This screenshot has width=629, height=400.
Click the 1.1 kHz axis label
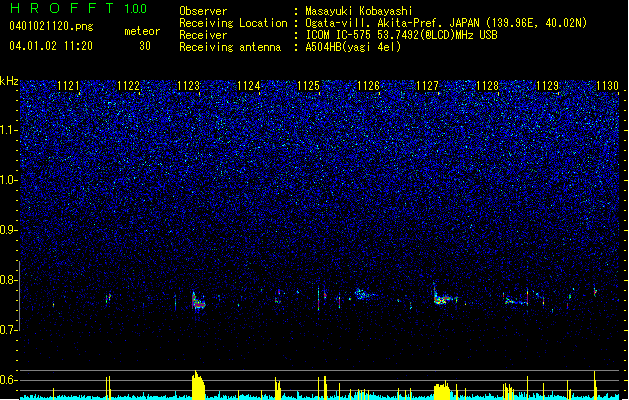tap(8, 130)
